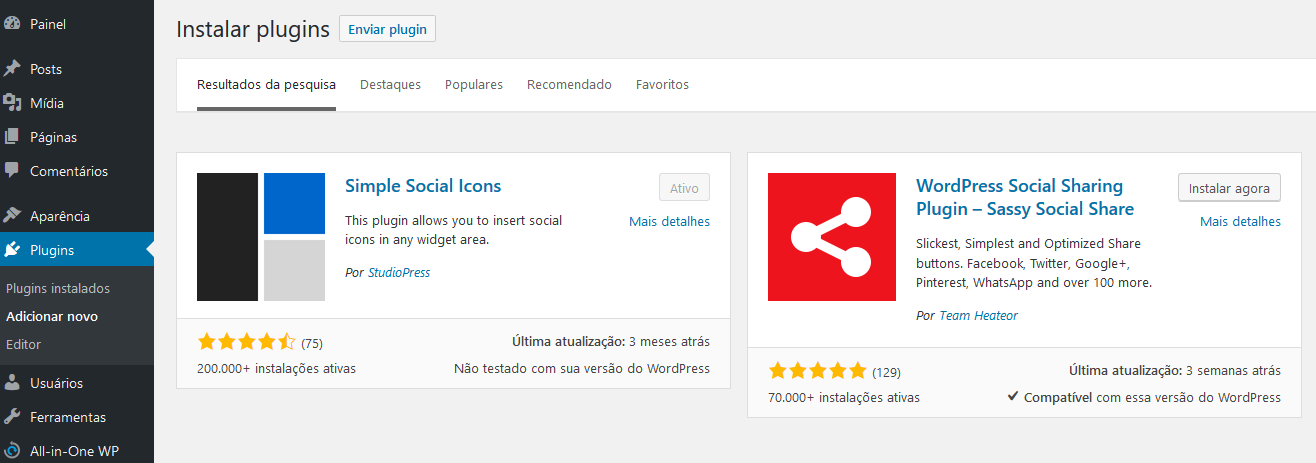The height and width of the screenshot is (463, 1316).
Task: Click 'Não testado com sua versão do WordPress'
Action: [x=582, y=368]
